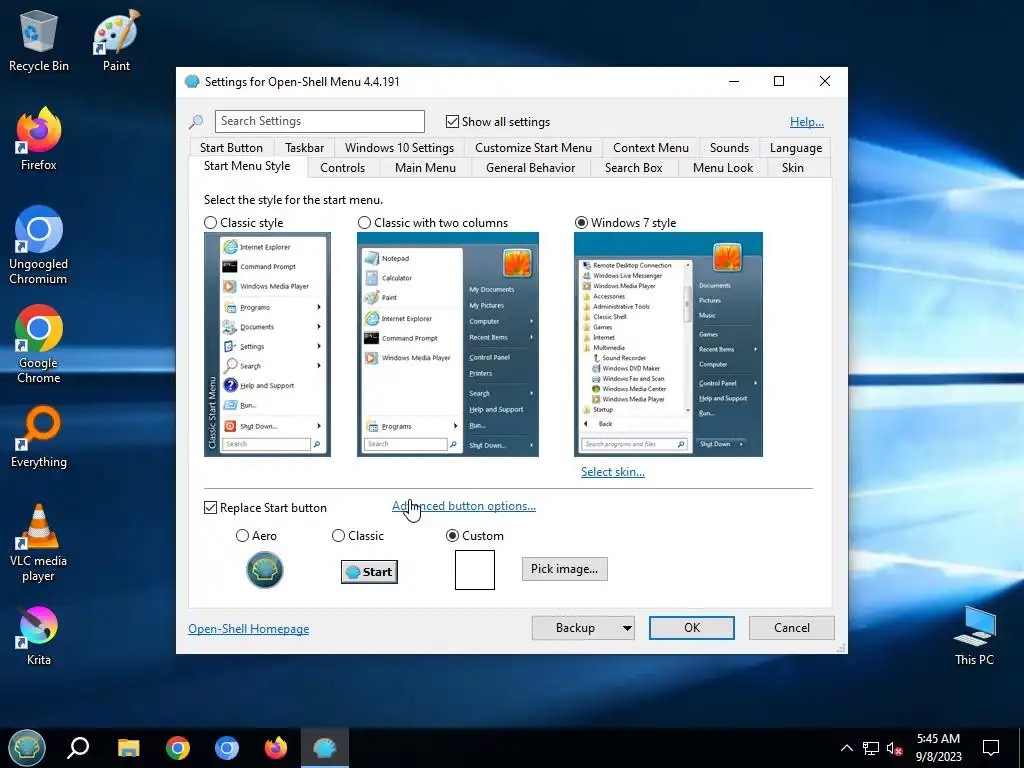Open the Skin tab
Screen dimensions: 1024x768
pyautogui.click(x=792, y=168)
